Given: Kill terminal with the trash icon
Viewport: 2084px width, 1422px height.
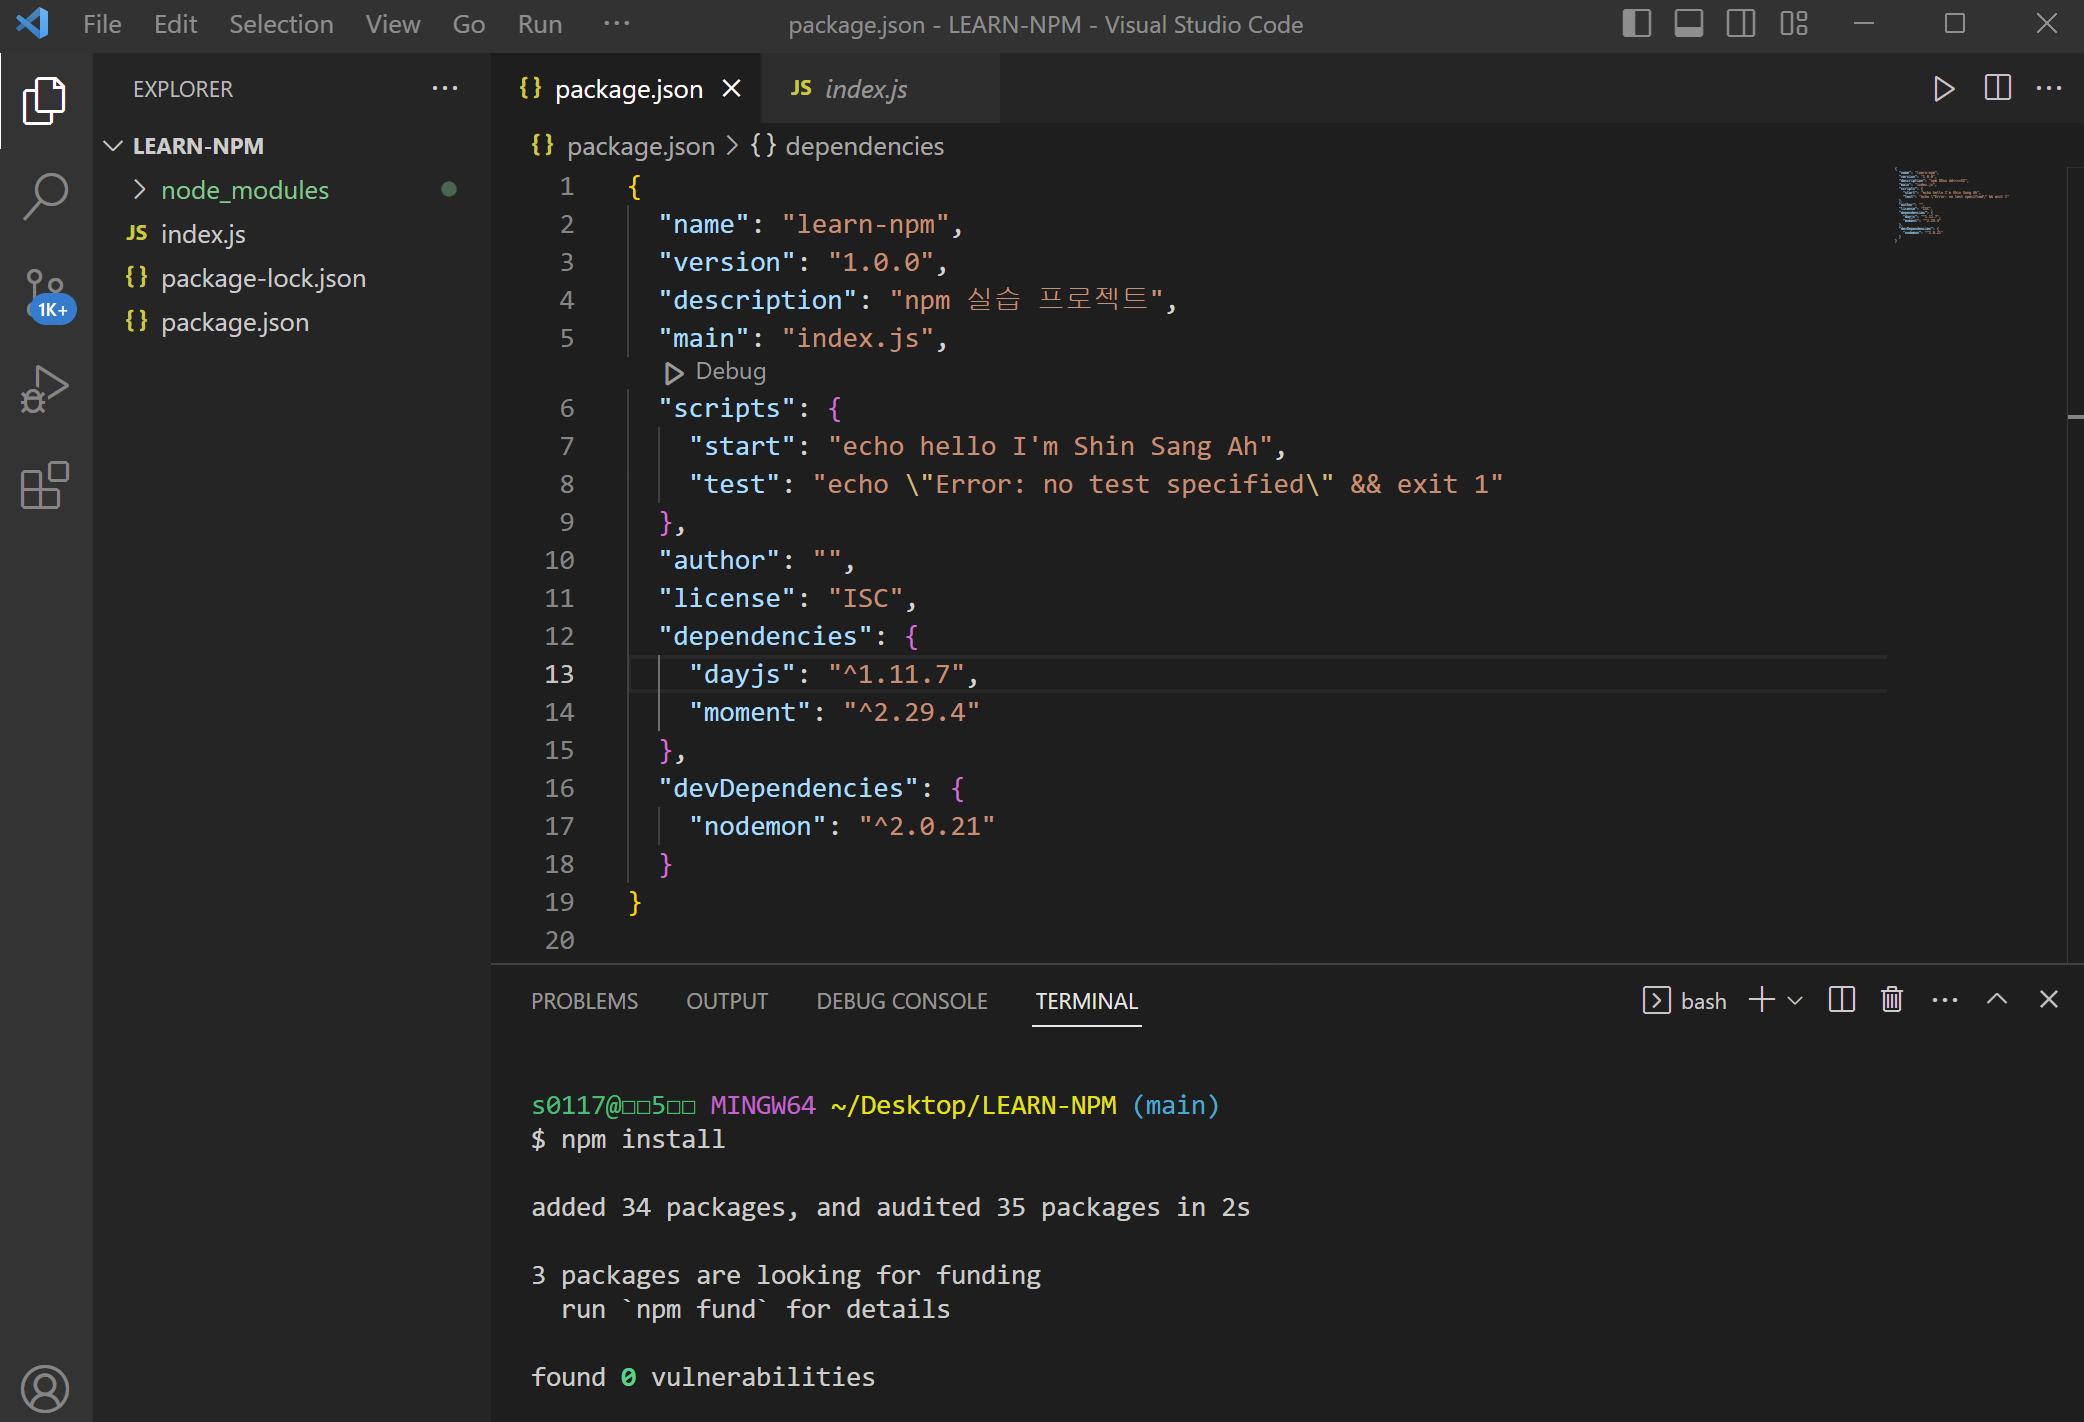Looking at the screenshot, I should tap(1891, 1000).
